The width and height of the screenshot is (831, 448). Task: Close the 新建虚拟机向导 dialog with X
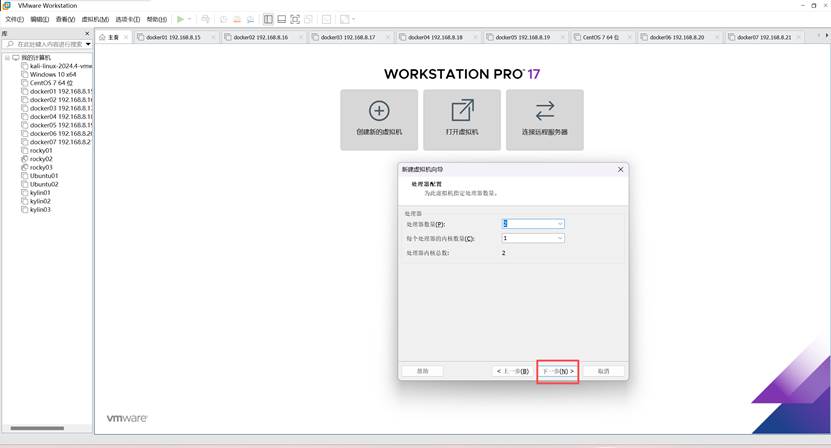(621, 169)
